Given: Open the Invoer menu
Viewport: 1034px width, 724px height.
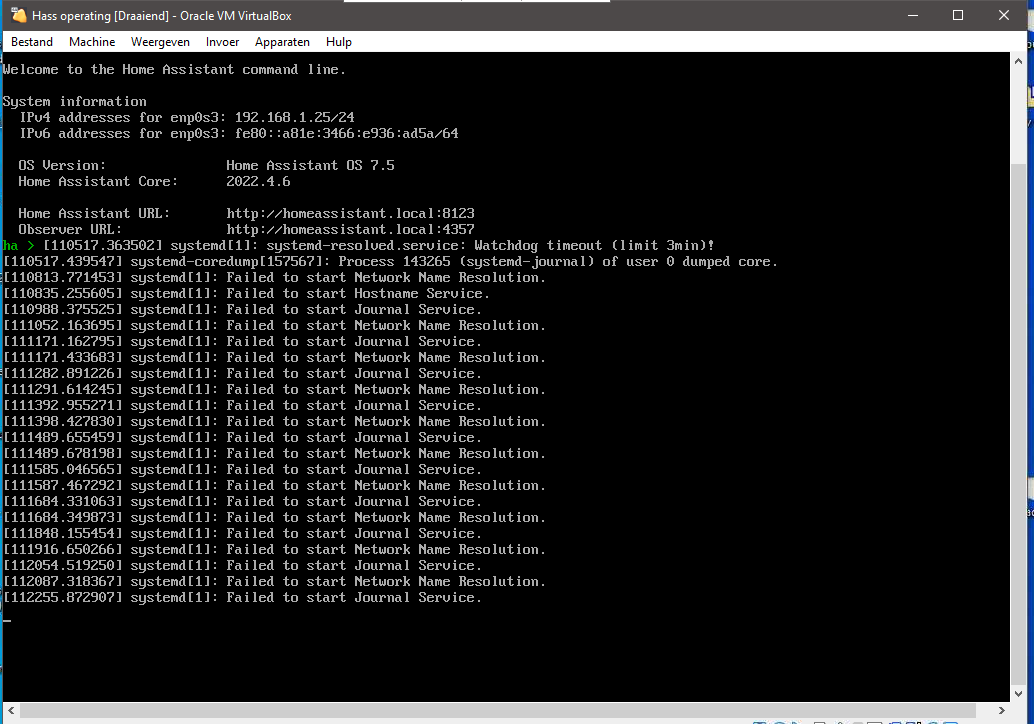Looking at the screenshot, I should tap(222, 42).
